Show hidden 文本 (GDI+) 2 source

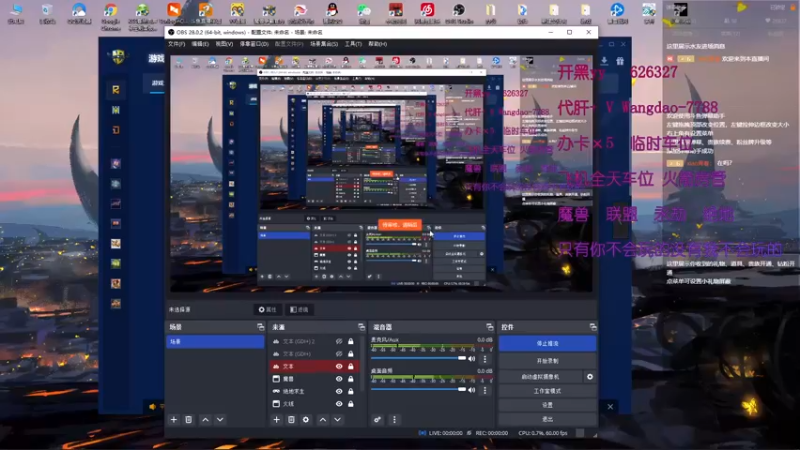click(x=339, y=341)
